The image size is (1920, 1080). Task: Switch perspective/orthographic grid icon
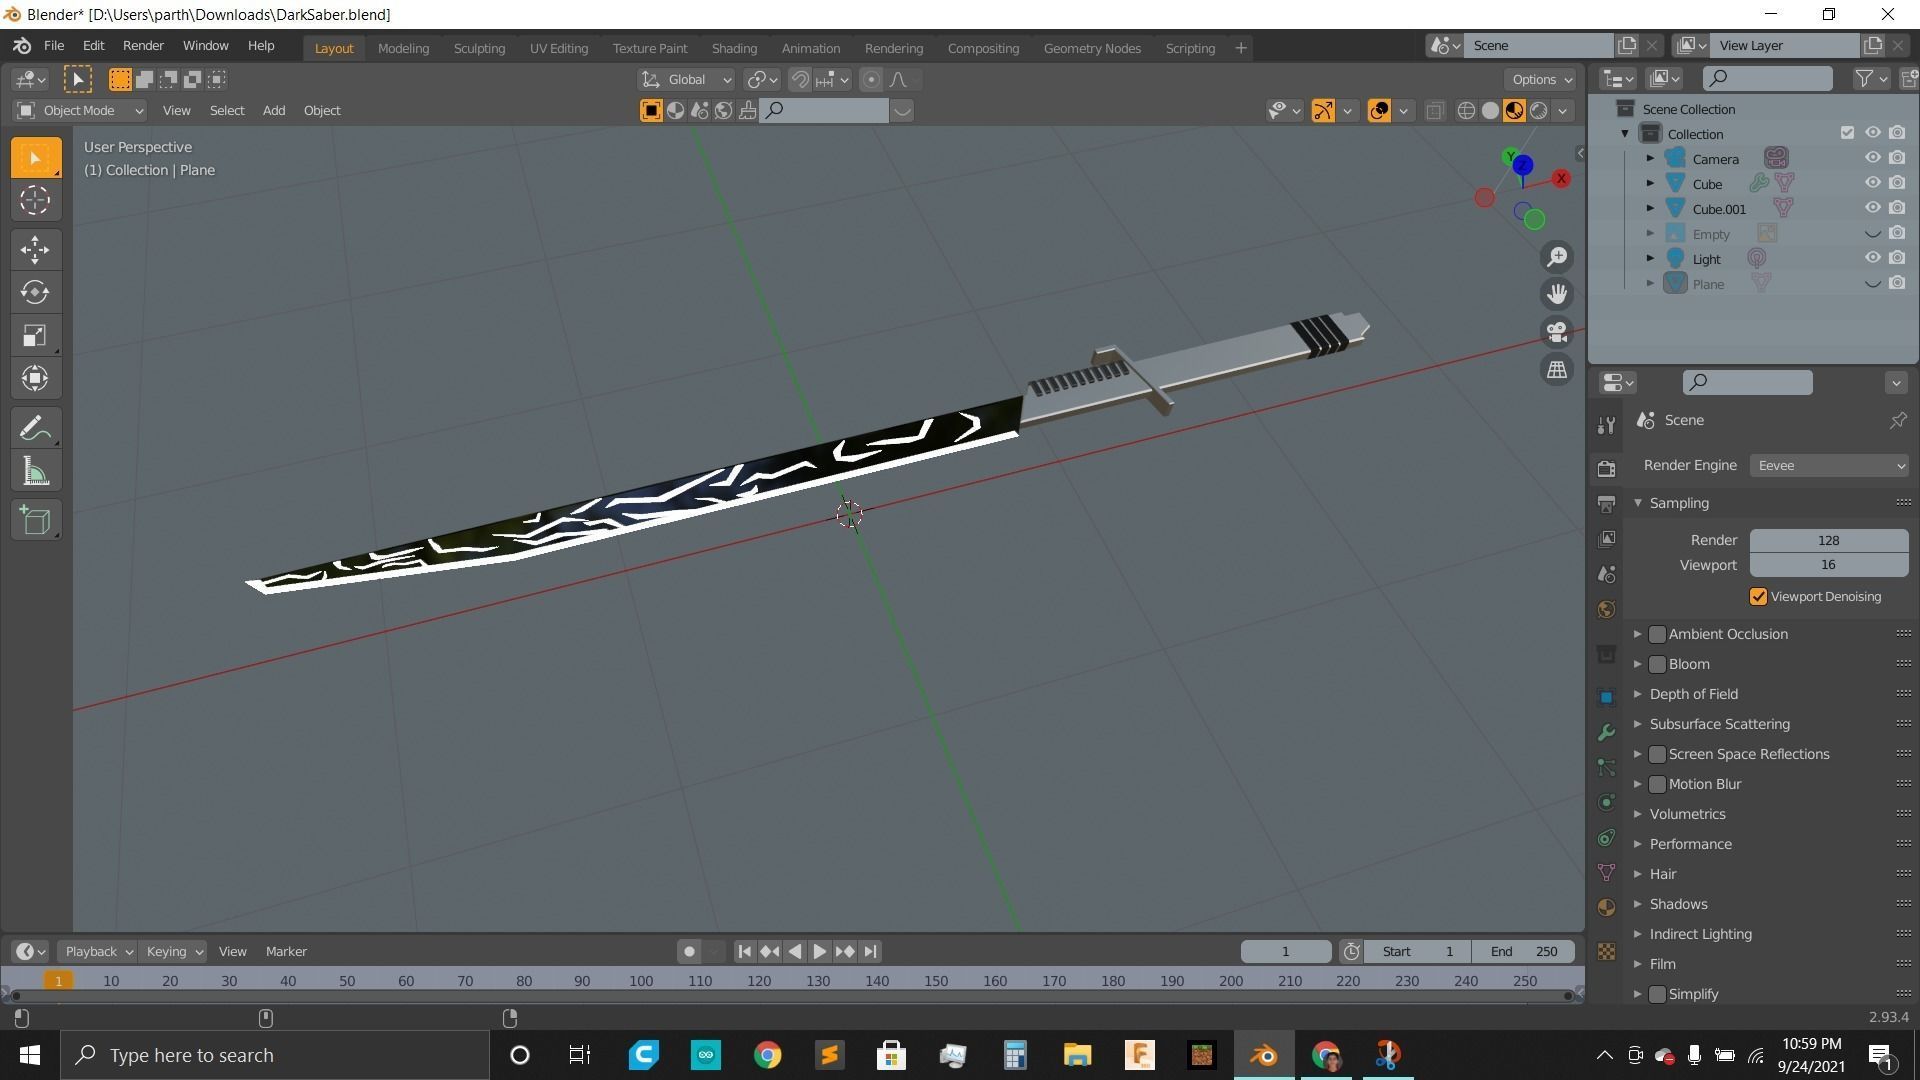(1557, 370)
